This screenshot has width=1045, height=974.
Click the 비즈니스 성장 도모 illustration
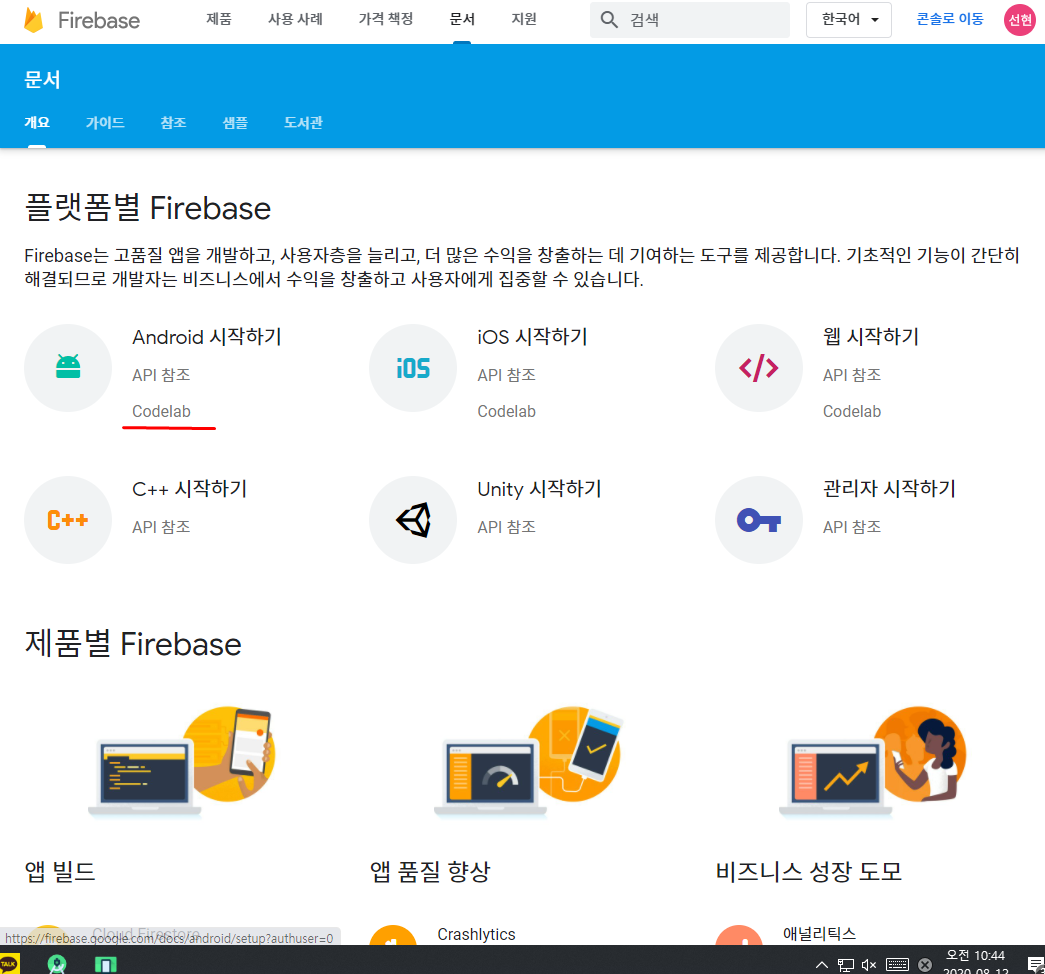(x=873, y=761)
